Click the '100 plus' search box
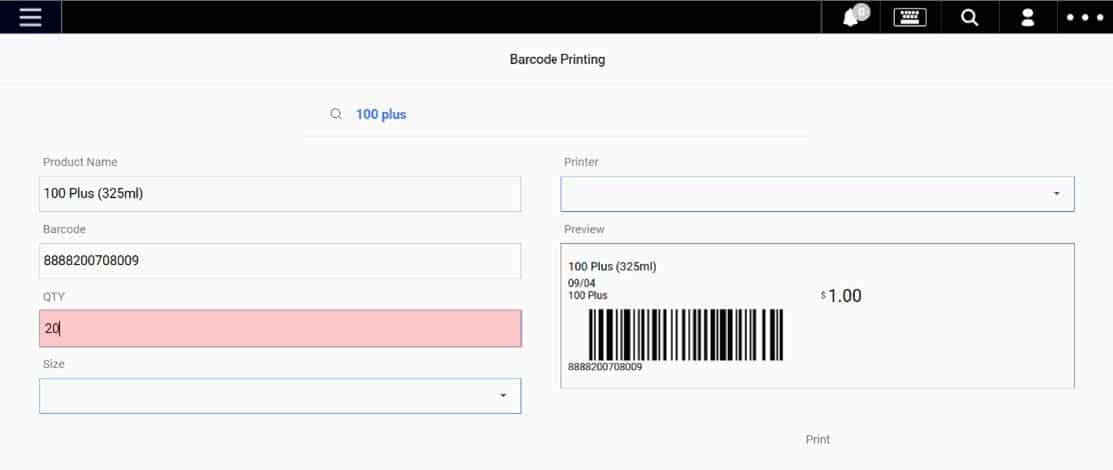The width and height of the screenshot is (1113, 470). 555,114
